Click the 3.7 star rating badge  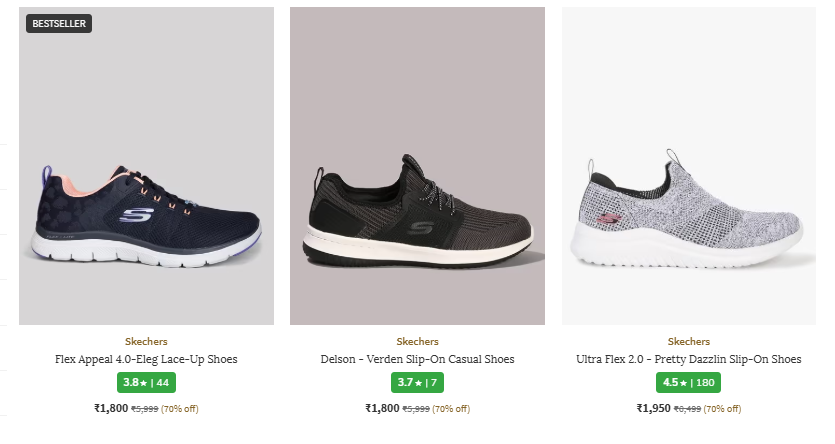point(417,382)
